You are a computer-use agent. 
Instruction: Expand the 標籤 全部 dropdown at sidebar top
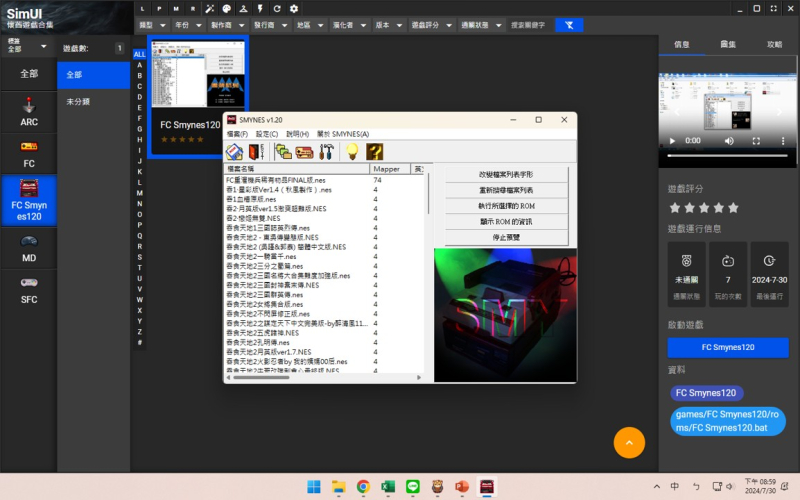point(27,46)
